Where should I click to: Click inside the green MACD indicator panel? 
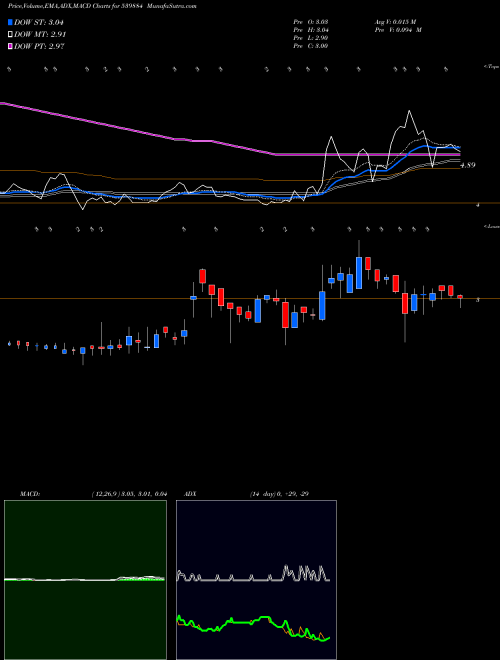pyautogui.click(x=85, y=580)
